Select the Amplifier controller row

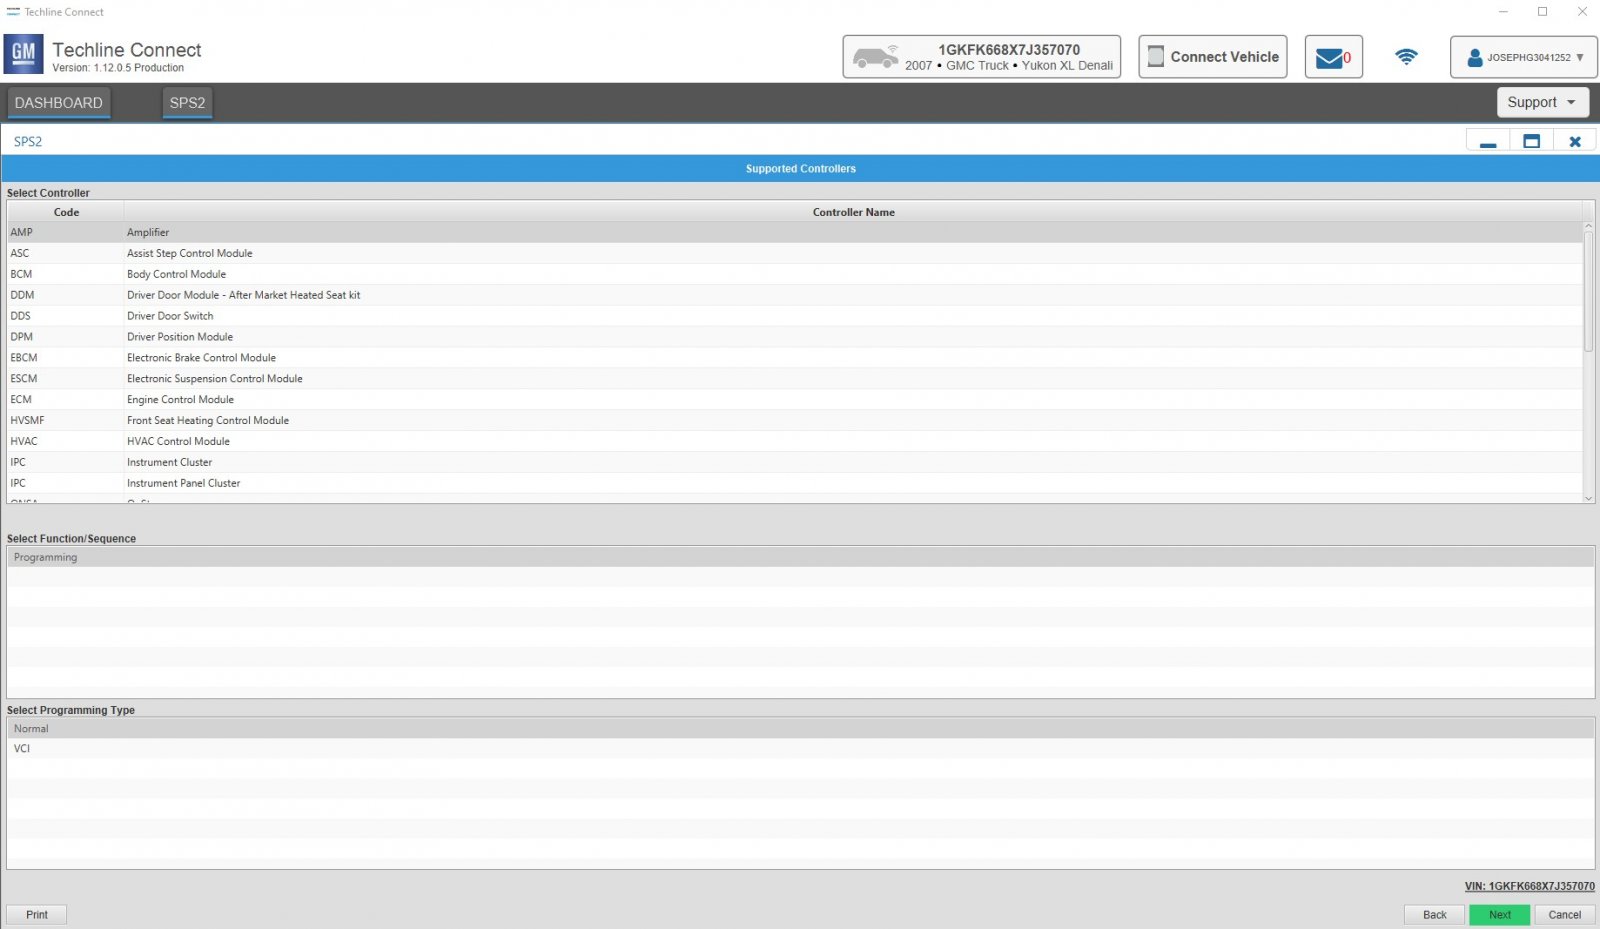[x=795, y=232]
